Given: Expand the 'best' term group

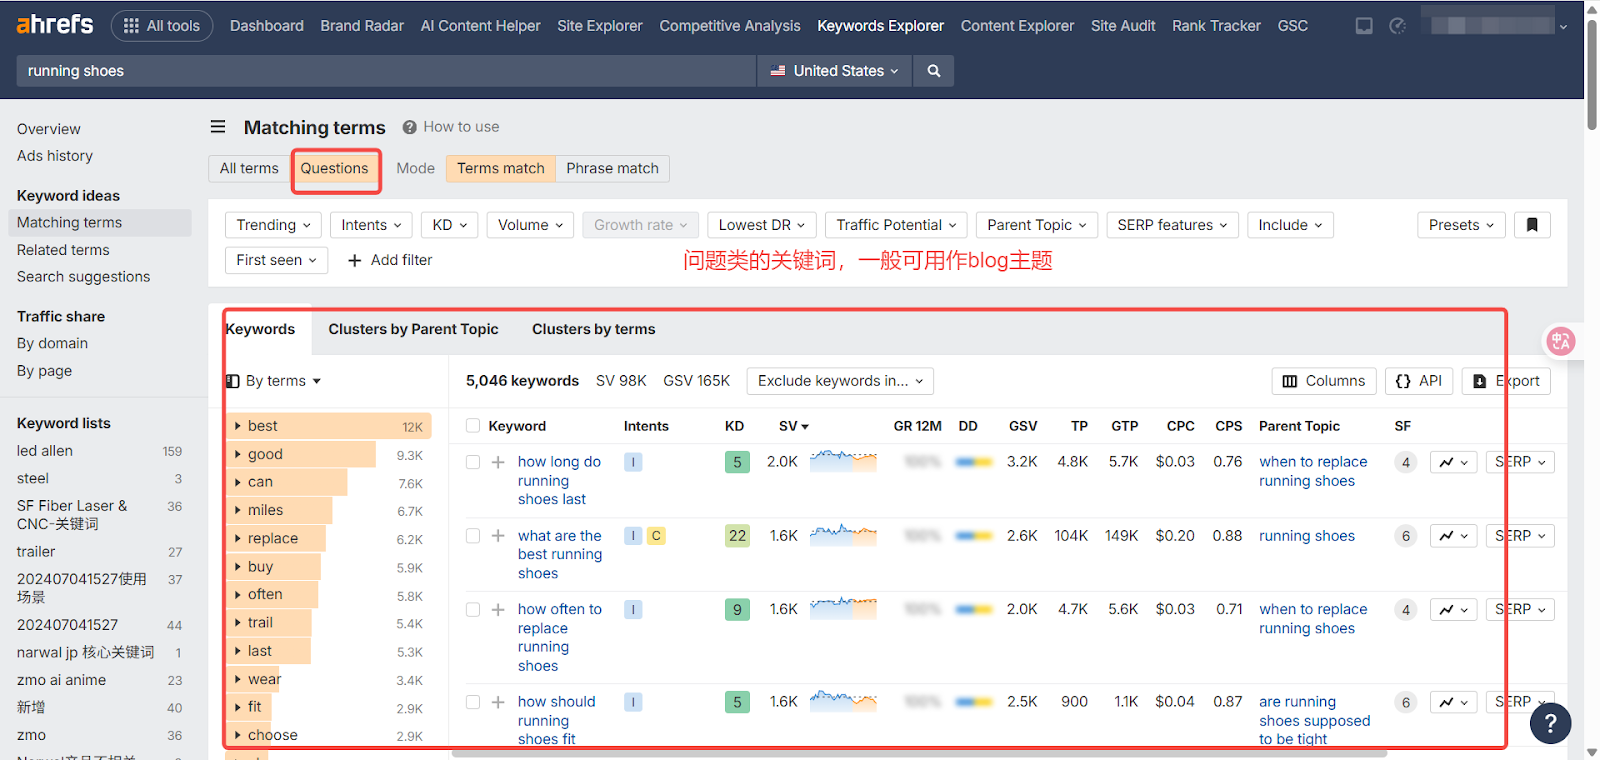Looking at the screenshot, I should tap(238, 426).
